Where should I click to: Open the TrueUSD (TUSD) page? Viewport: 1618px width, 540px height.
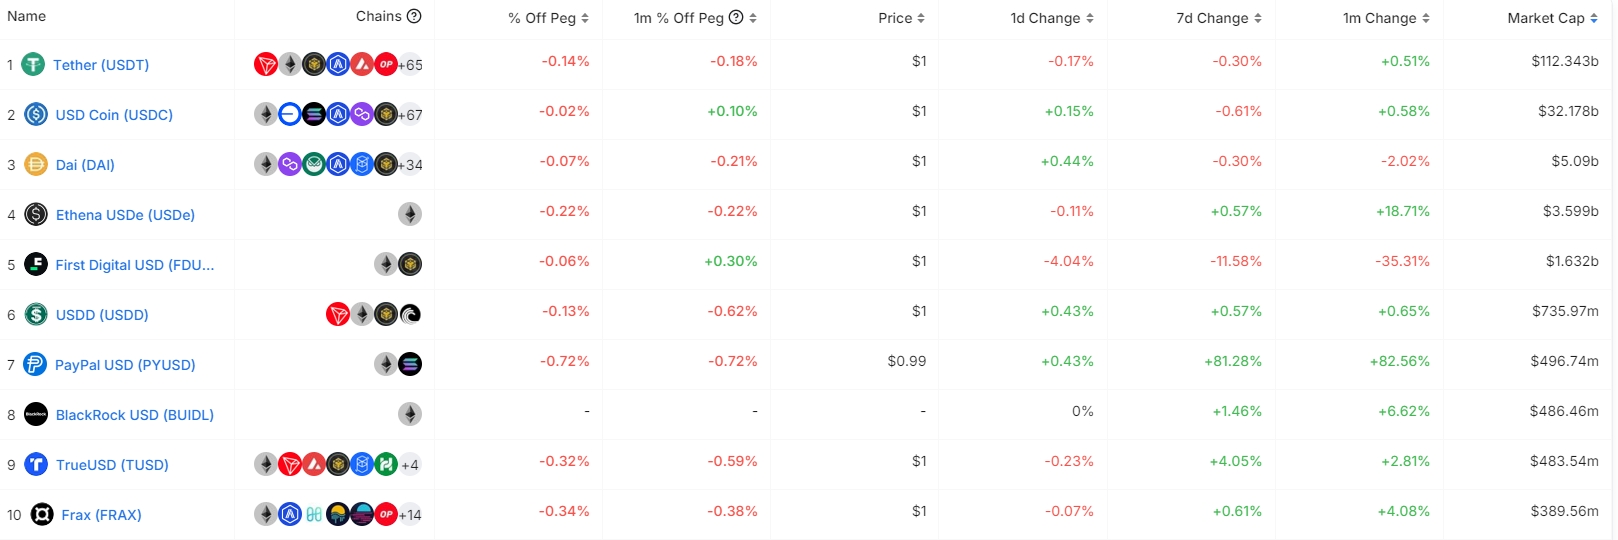(112, 465)
